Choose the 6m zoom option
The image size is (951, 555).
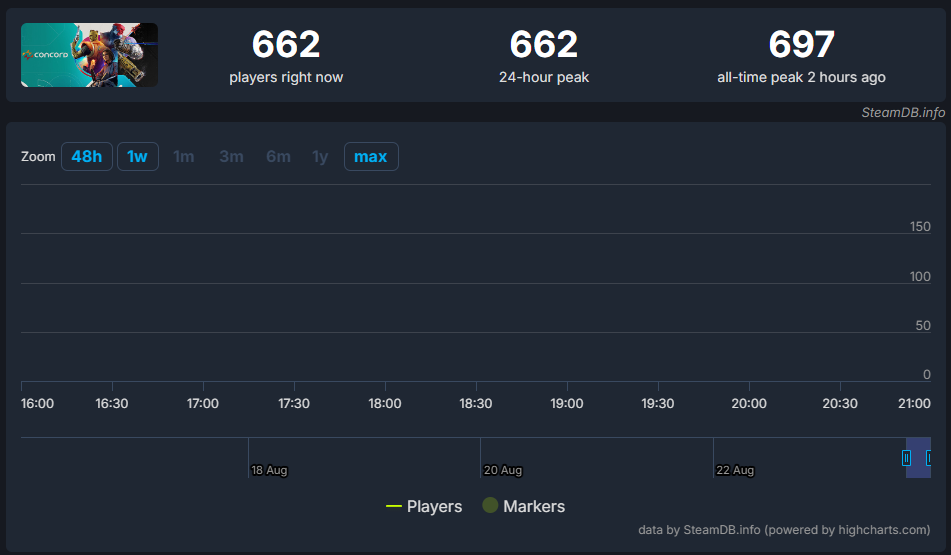click(278, 156)
